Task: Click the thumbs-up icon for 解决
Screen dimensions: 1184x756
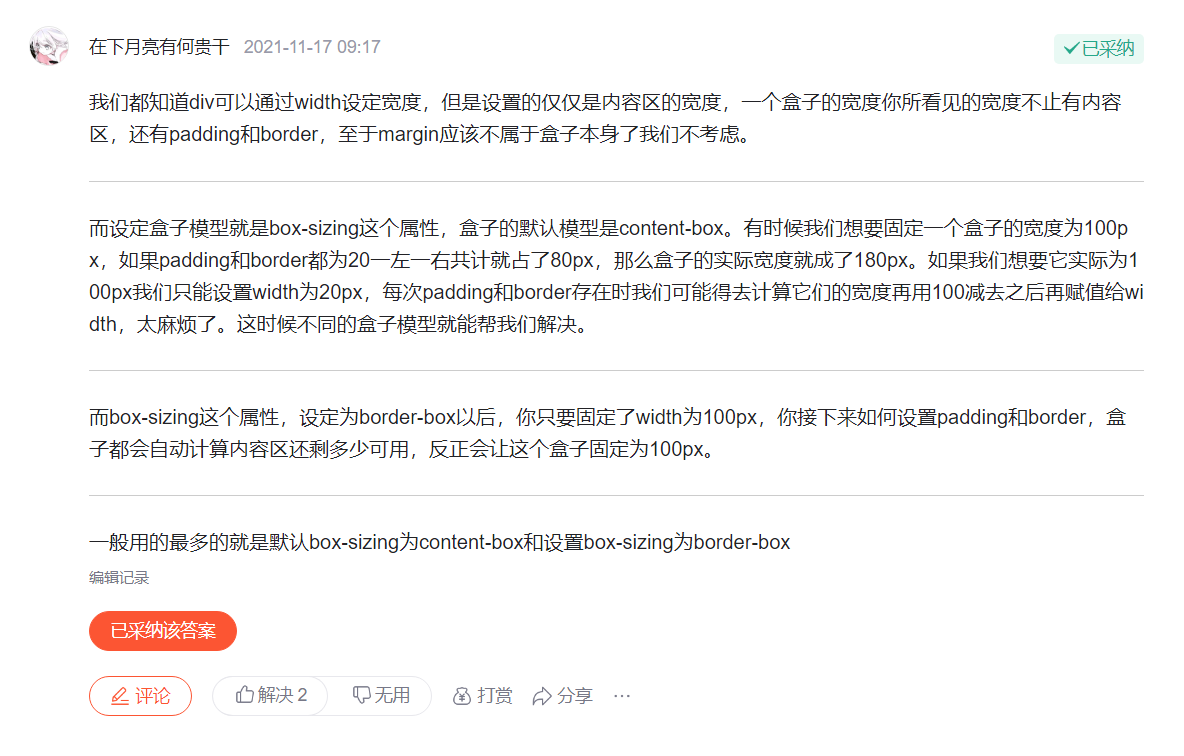Action: click(x=244, y=694)
